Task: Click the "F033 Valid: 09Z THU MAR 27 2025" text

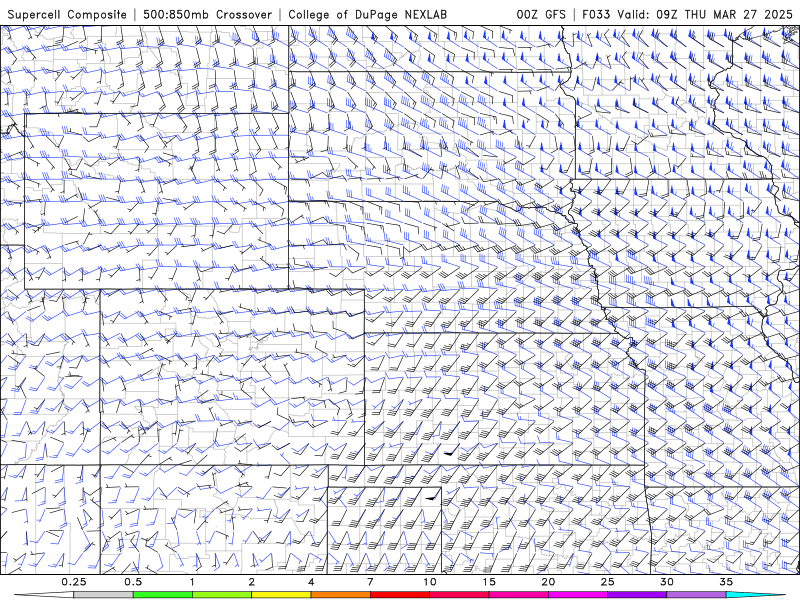Action: 687,14
